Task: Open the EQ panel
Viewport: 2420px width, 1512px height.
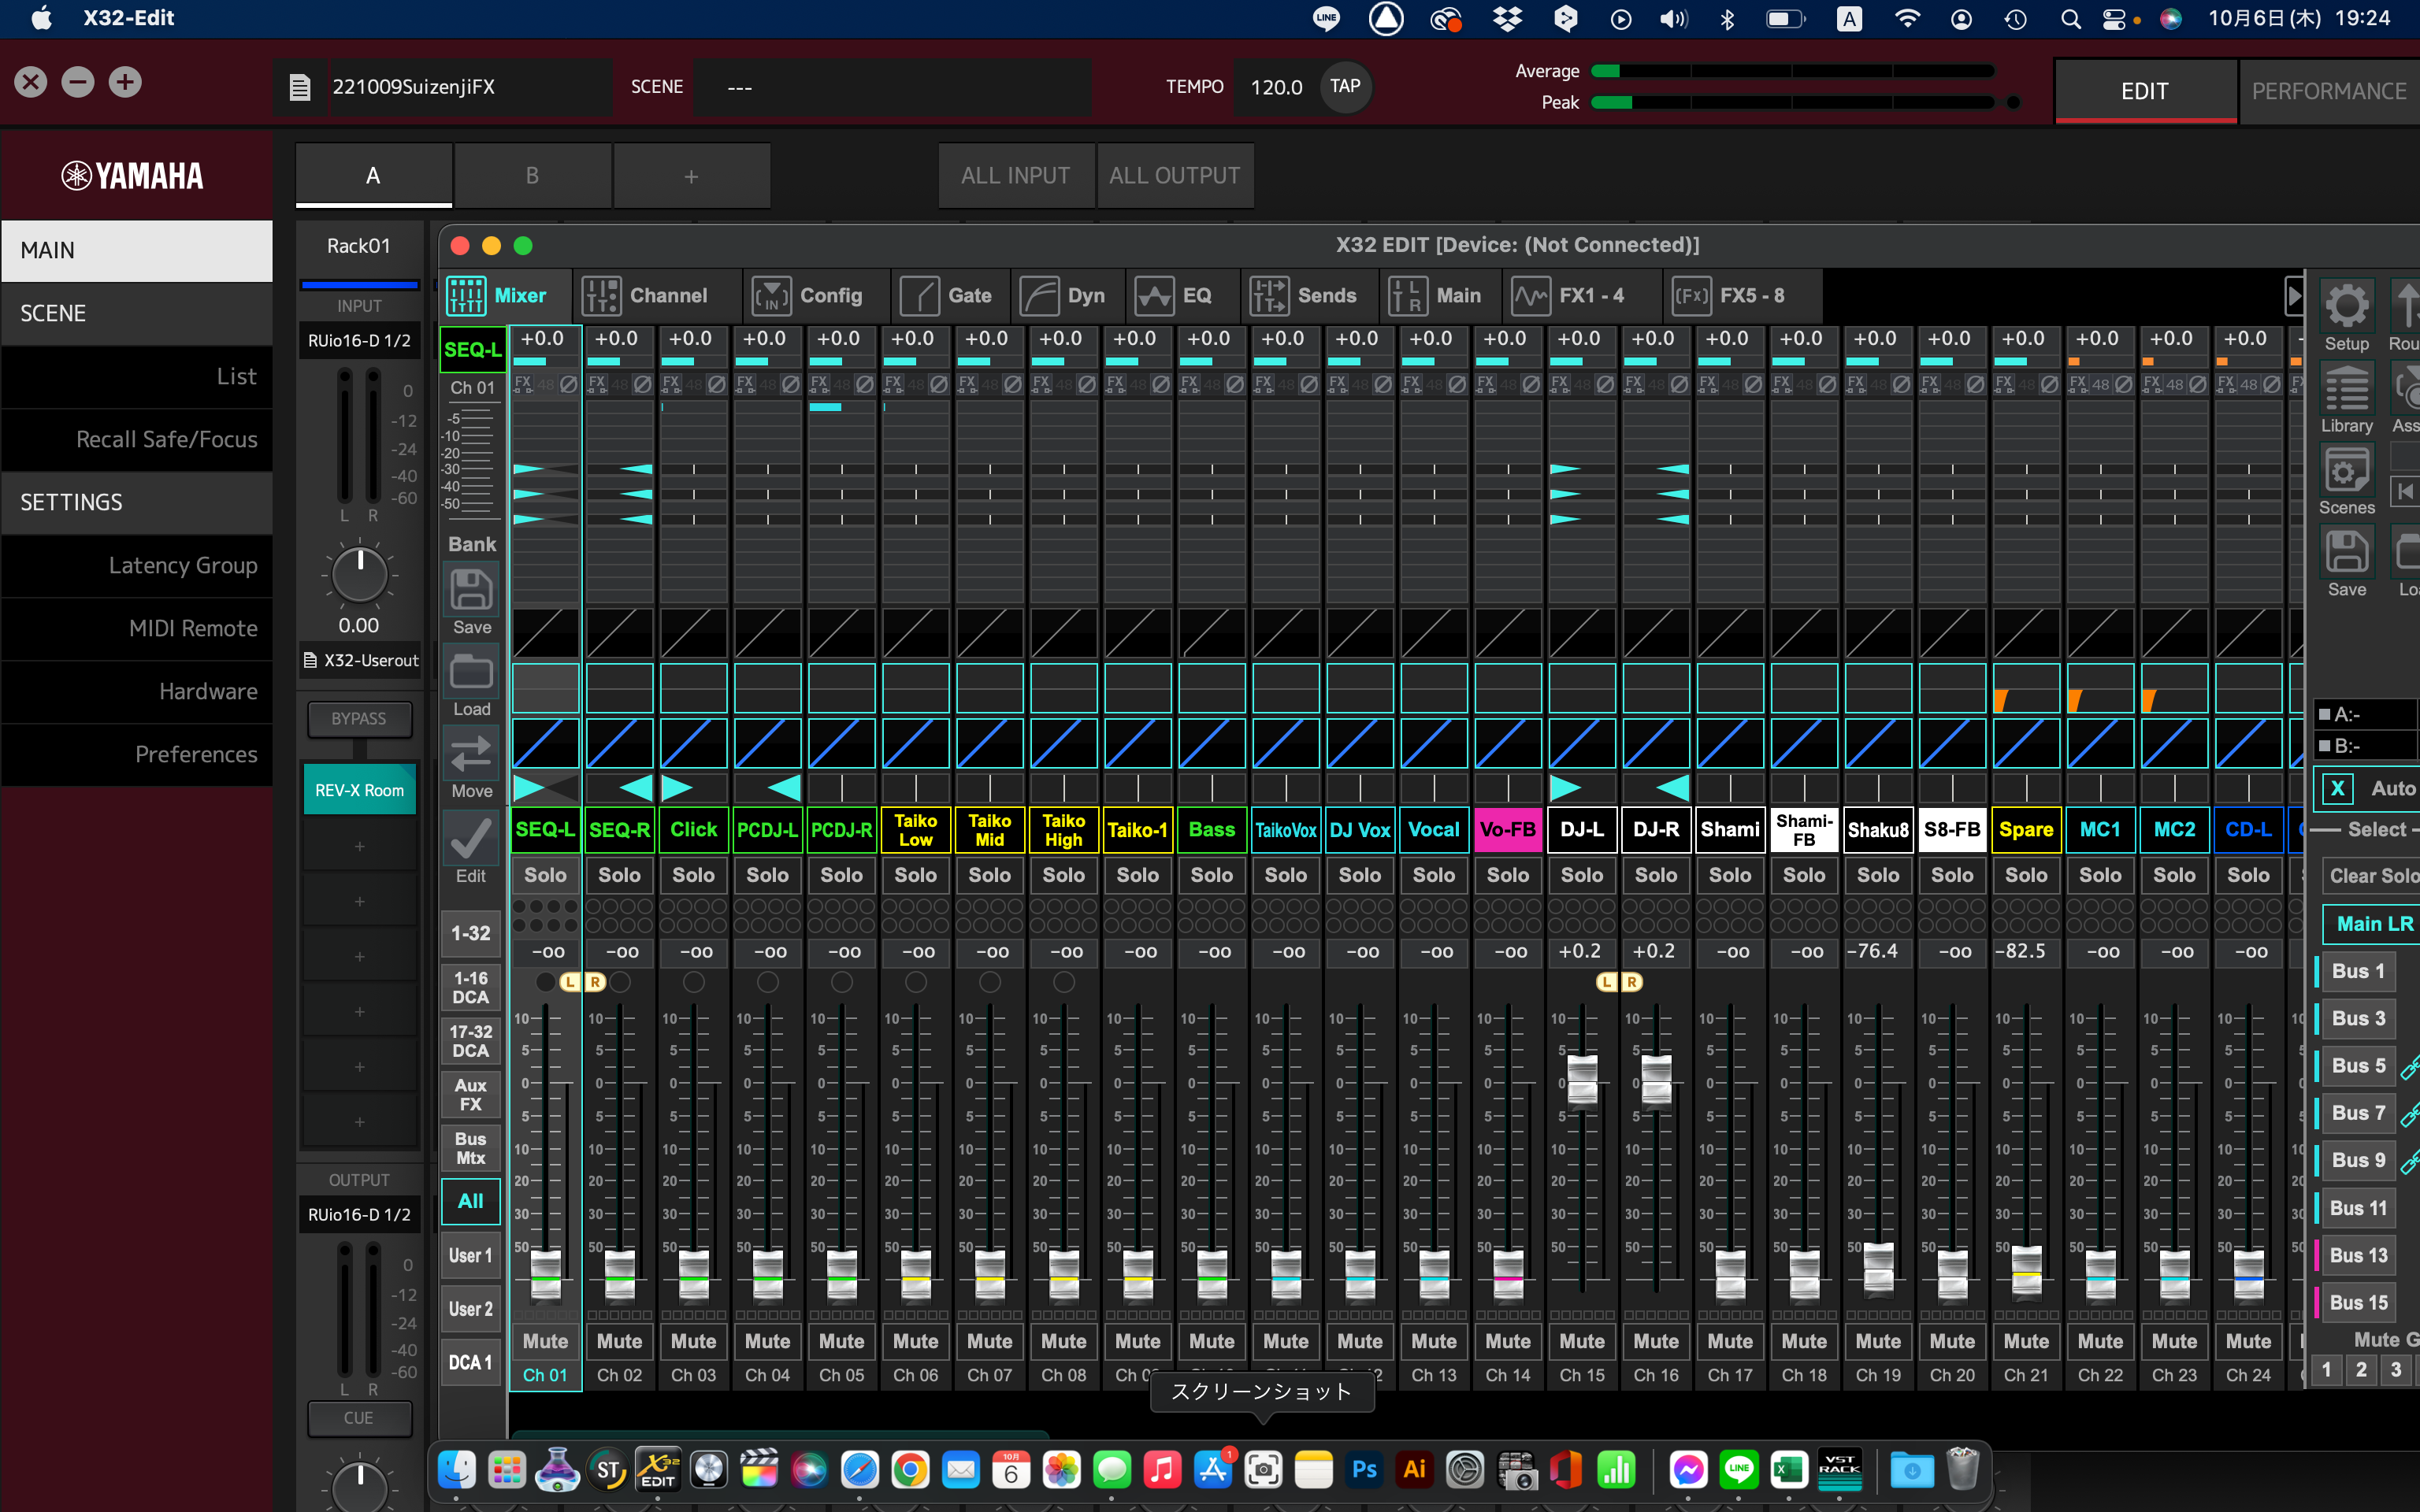Action: (1178, 295)
